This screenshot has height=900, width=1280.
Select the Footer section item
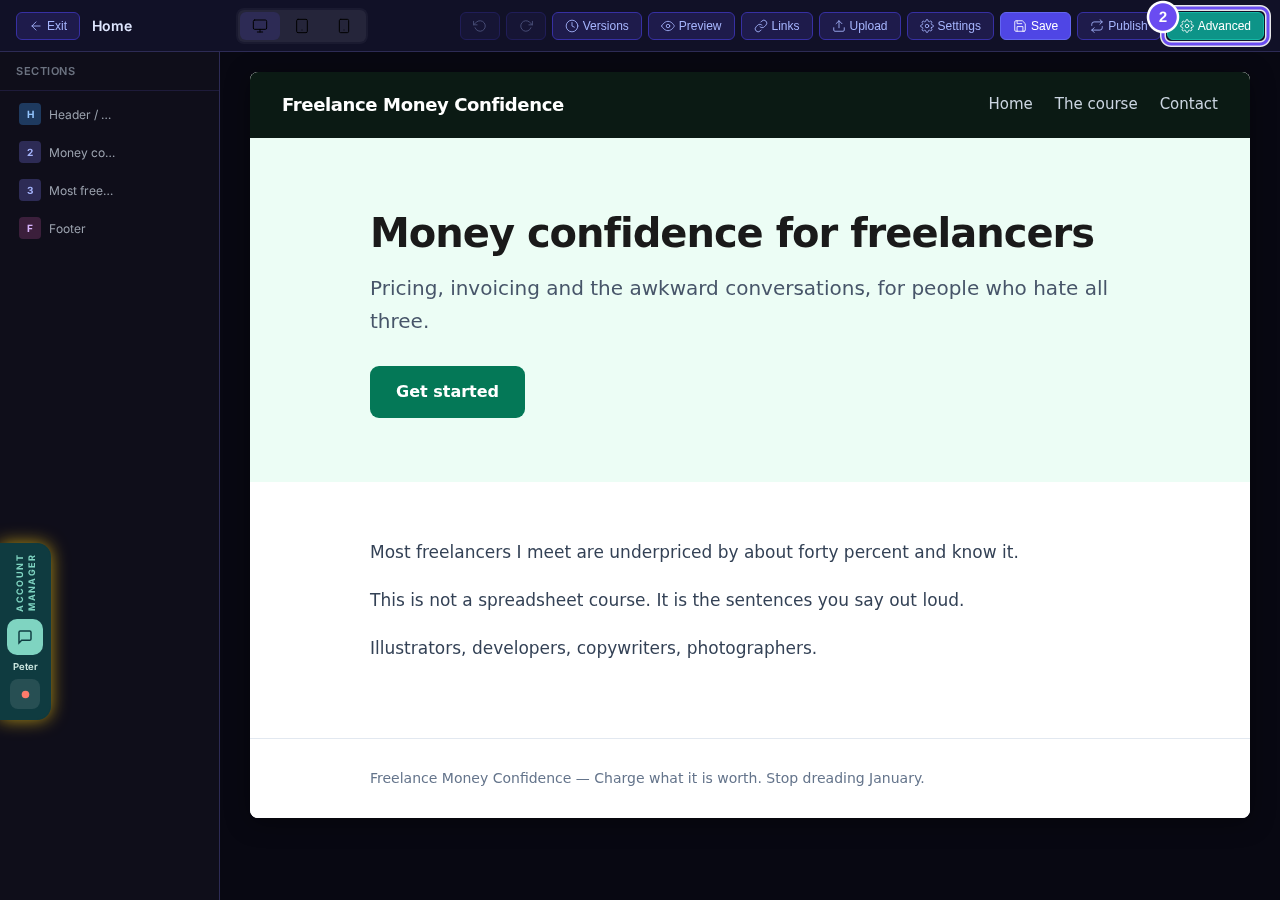click(109, 228)
